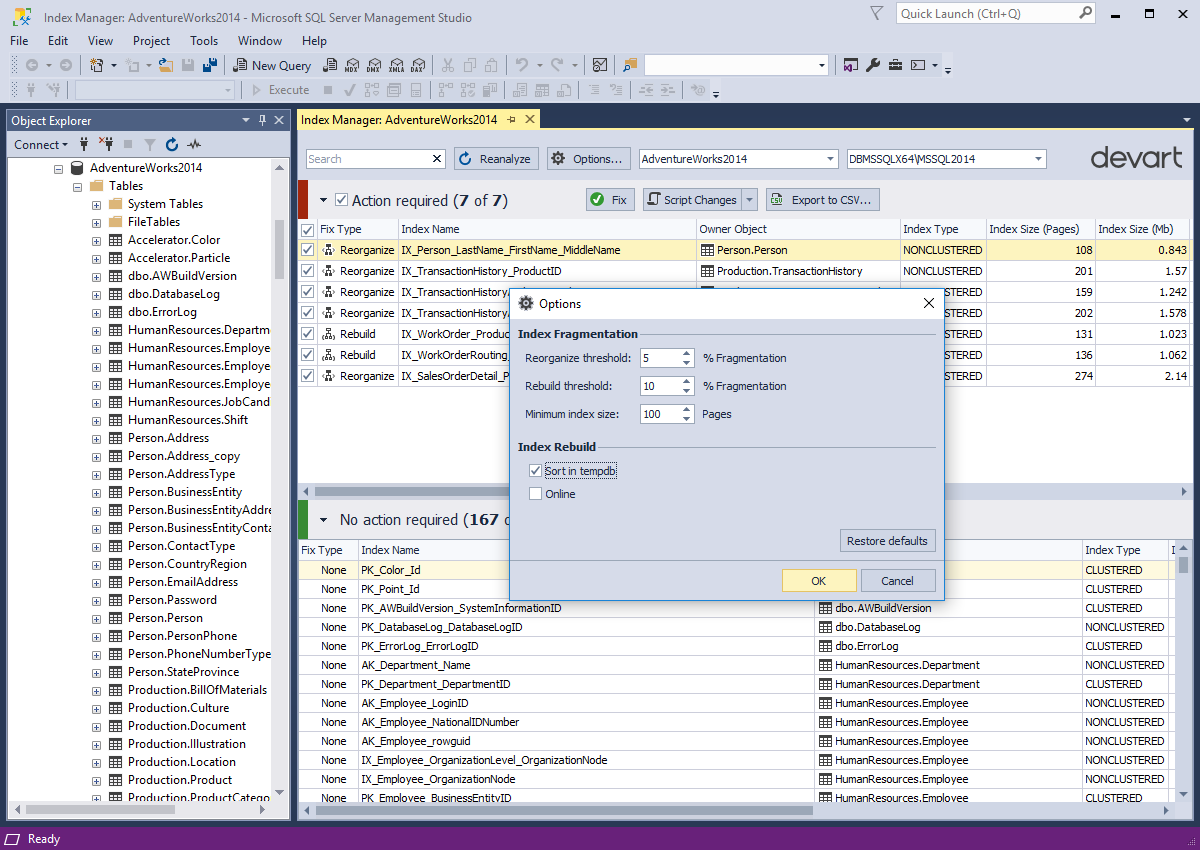Click the Quick Launch search magnifier icon

[x=1085, y=13]
